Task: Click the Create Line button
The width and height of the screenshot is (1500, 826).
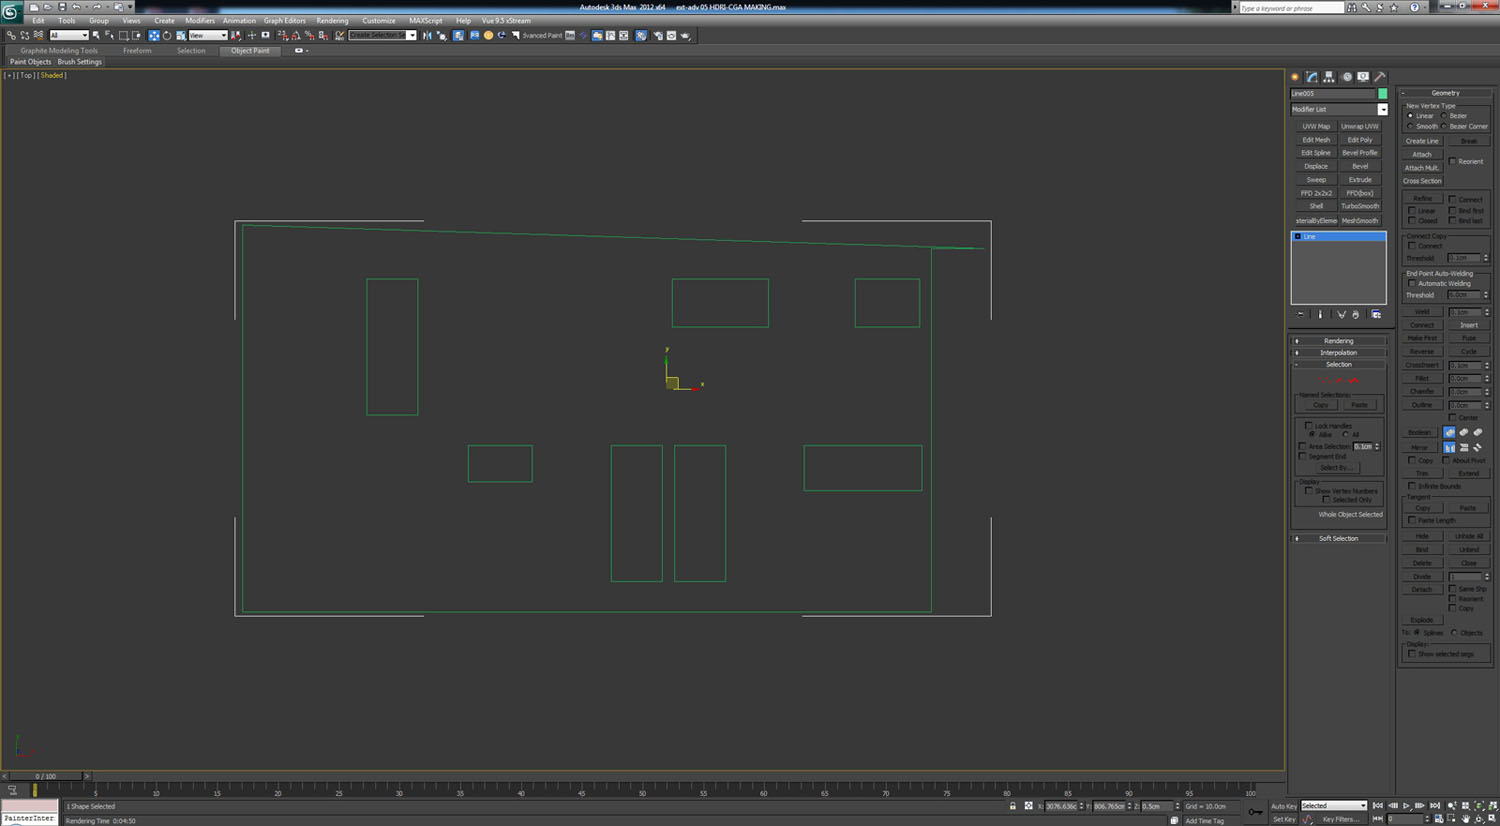Action: (1422, 141)
